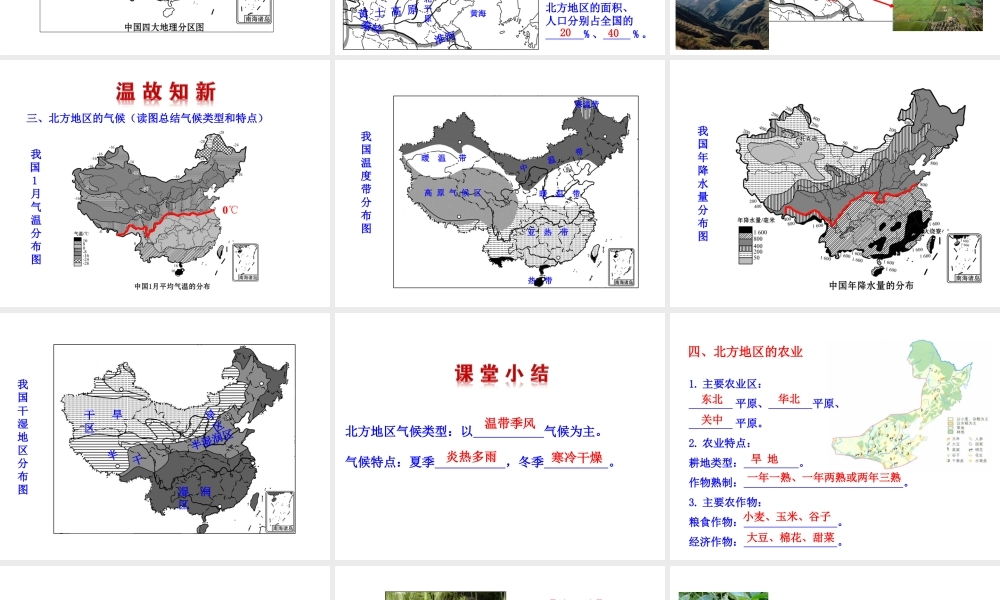Click the label '3. 主要农作物:'
The width and height of the screenshot is (1000, 600).
click(x=725, y=502)
